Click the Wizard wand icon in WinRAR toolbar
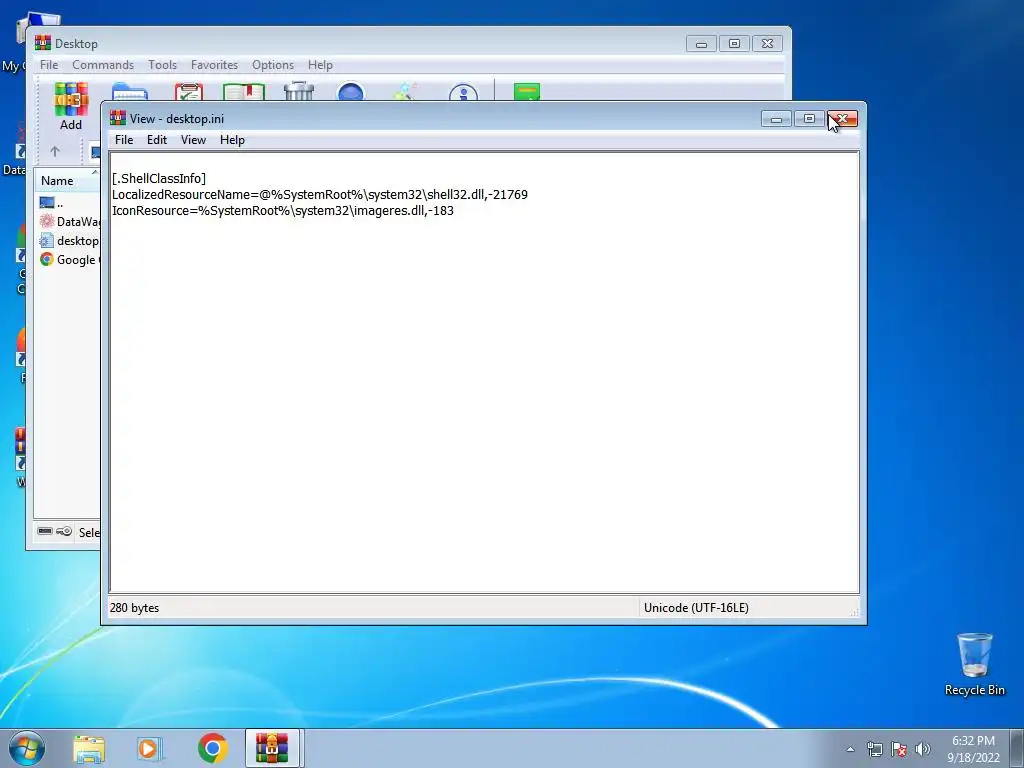Screen dimensions: 1024x768 pyautogui.click(x=406, y=92)
